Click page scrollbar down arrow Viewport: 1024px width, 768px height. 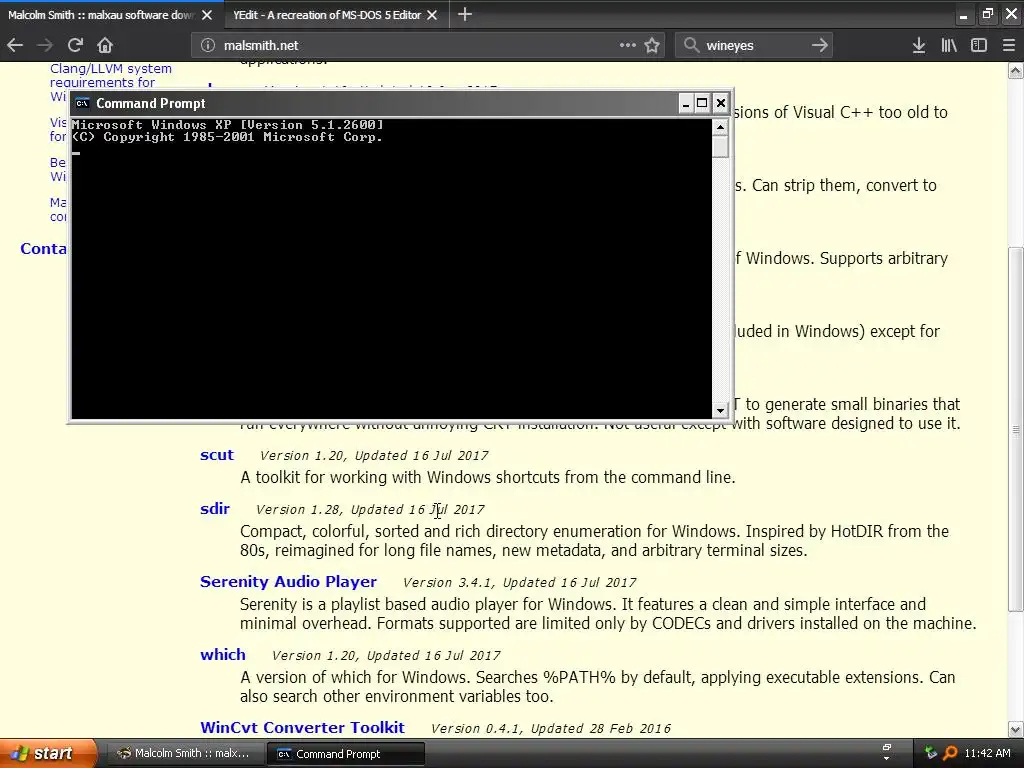click(x=1016, y=729)
